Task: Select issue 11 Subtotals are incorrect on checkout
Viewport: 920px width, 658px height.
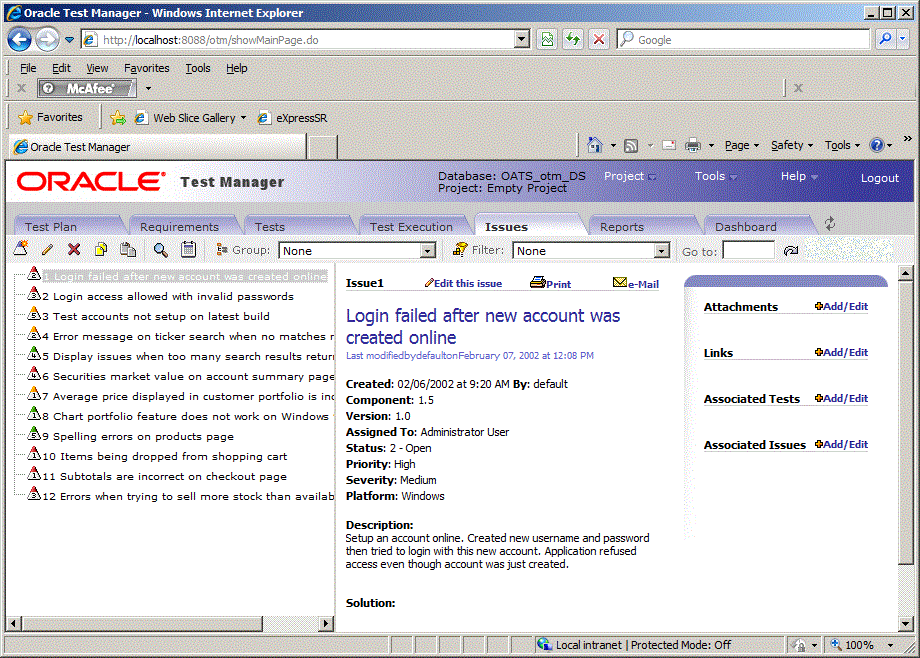Action: [x=165, y=476]
